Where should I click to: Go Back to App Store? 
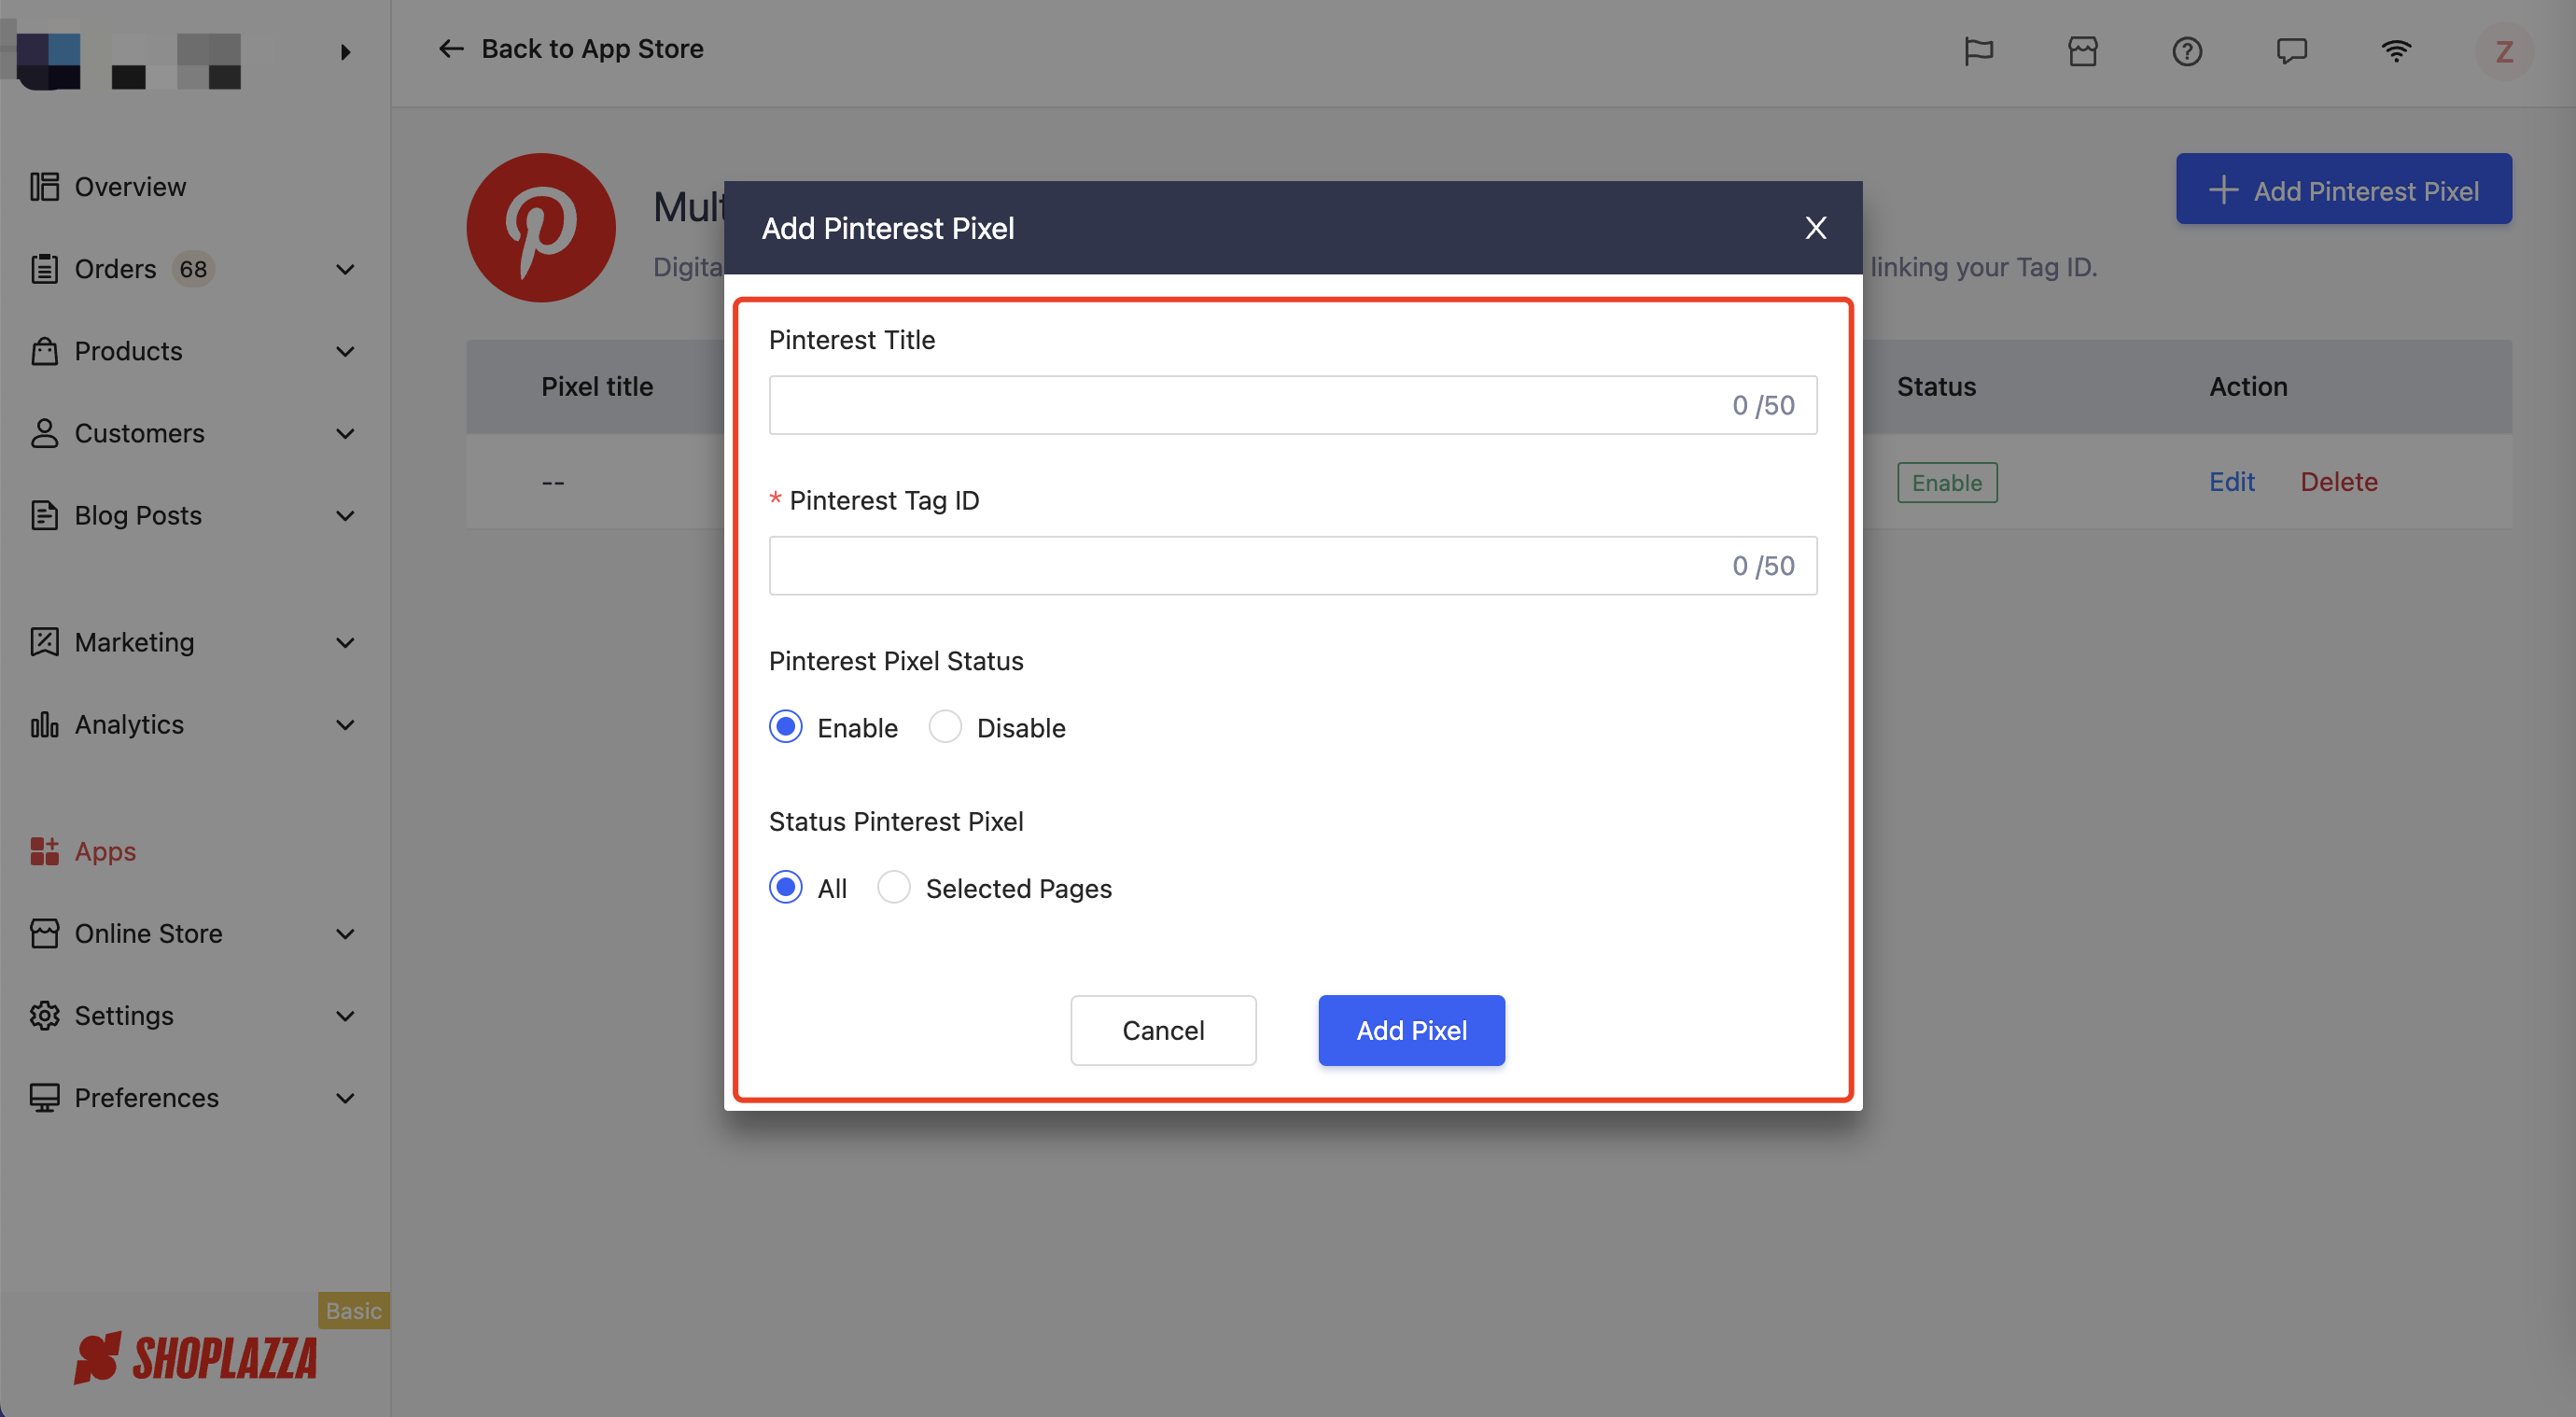pyautogui.click(x=571, y=49)
